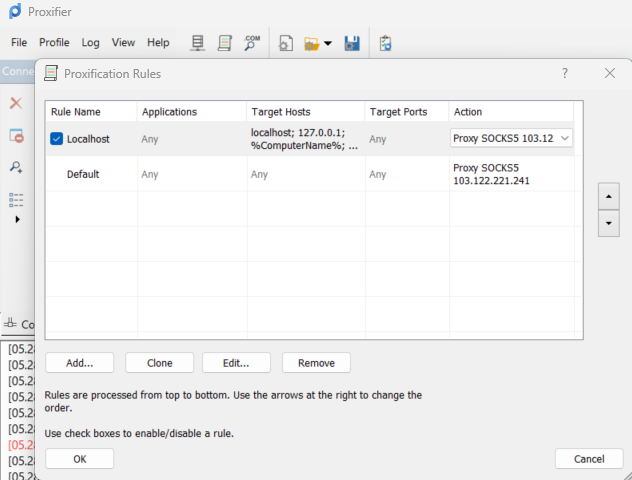The image size is (632, 480).
Task: Open the Profile menu
Action: click(54, 43)
